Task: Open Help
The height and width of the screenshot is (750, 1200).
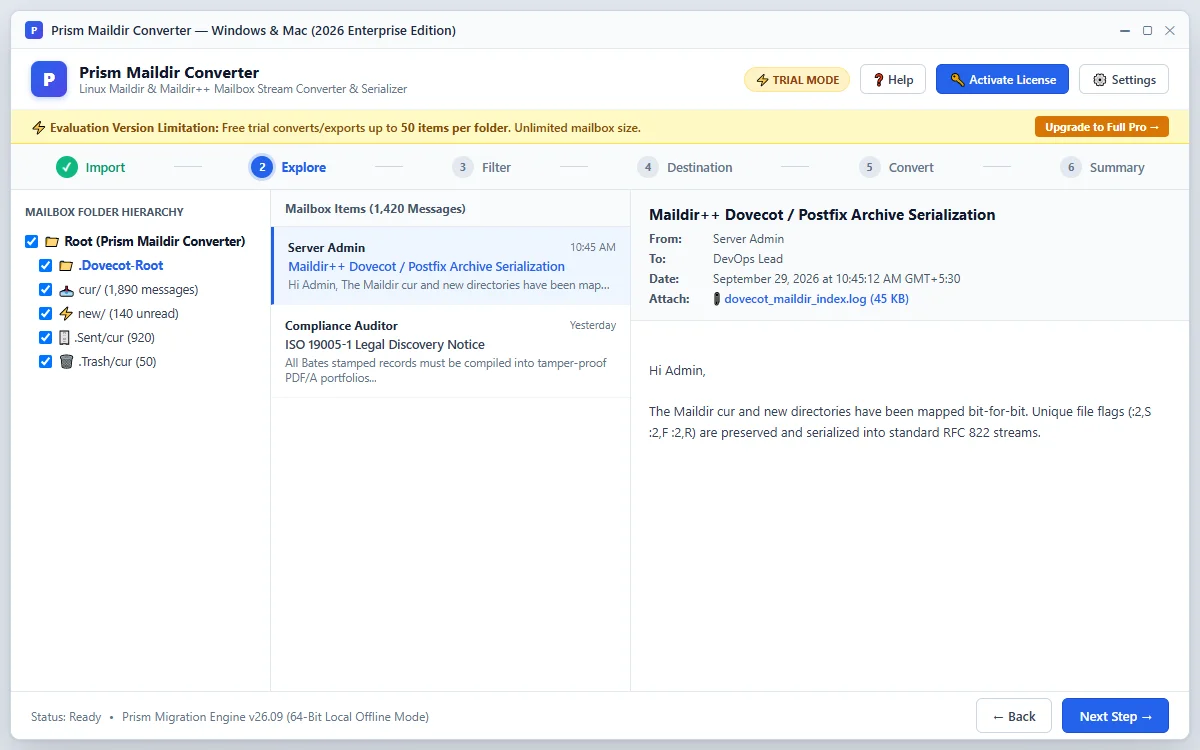Action: click(893, 80)
